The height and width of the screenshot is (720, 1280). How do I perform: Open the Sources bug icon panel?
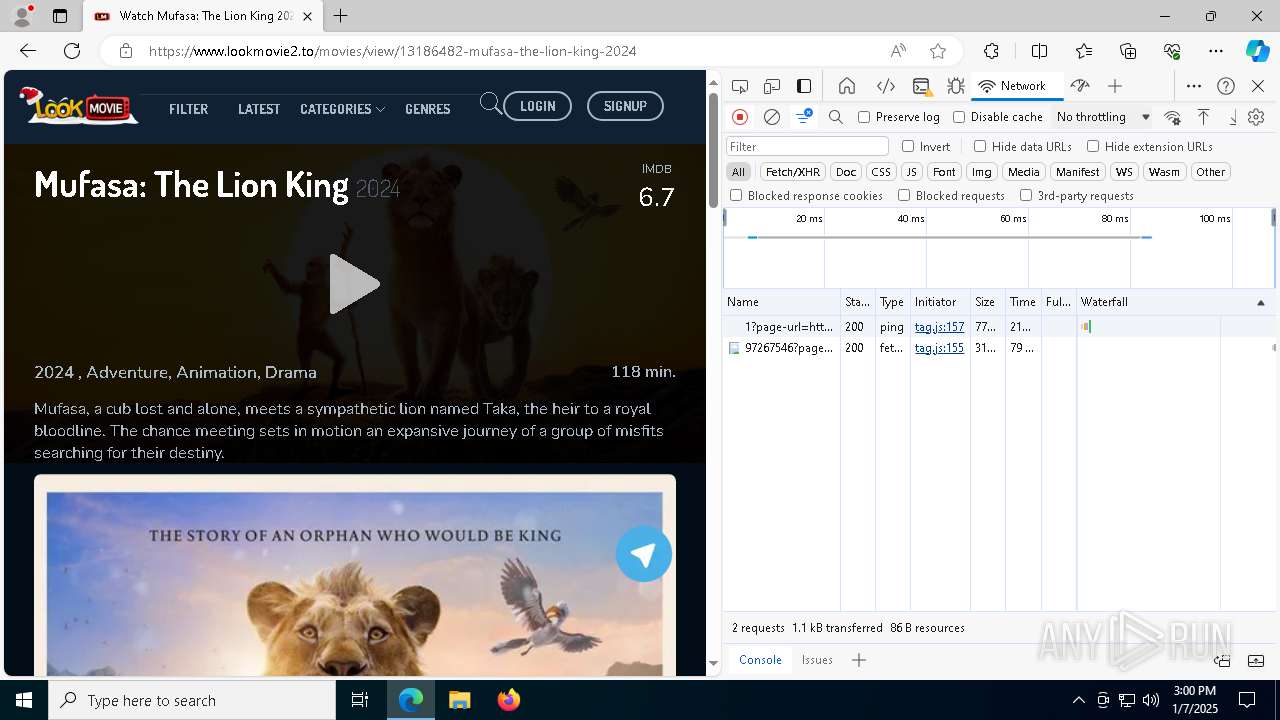point(956,86)
